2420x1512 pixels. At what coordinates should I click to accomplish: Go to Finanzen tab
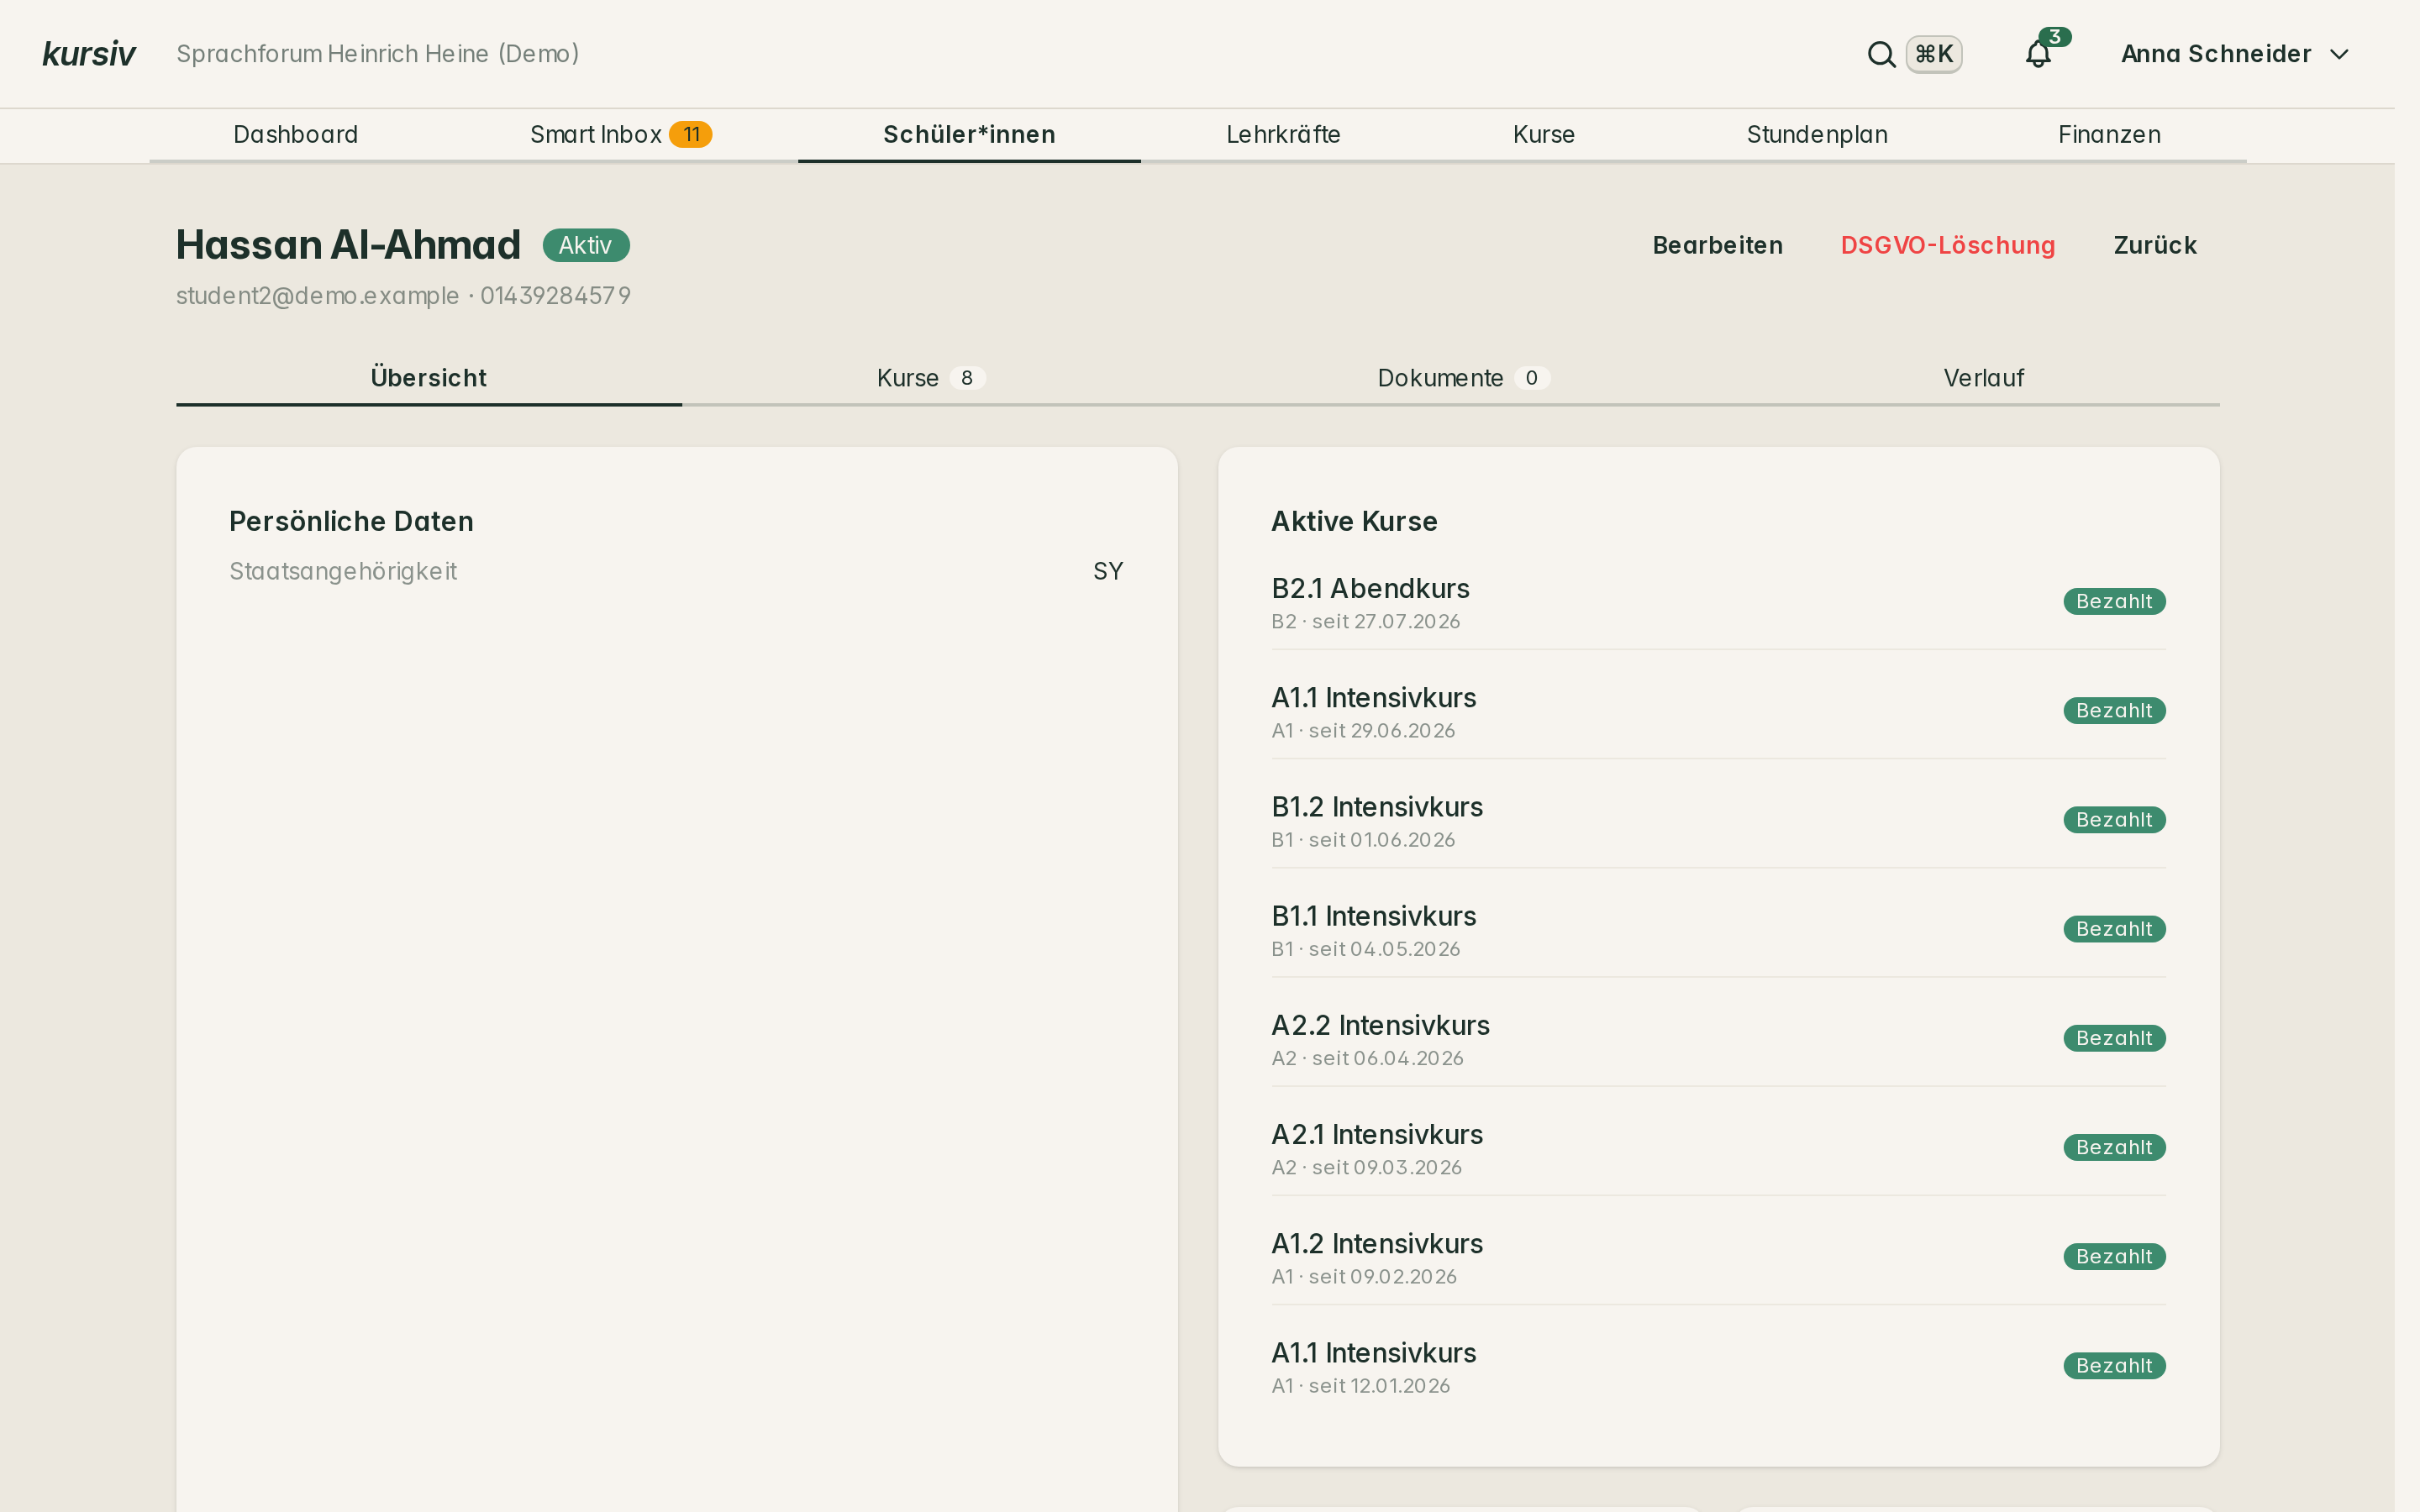point(2109,135)
